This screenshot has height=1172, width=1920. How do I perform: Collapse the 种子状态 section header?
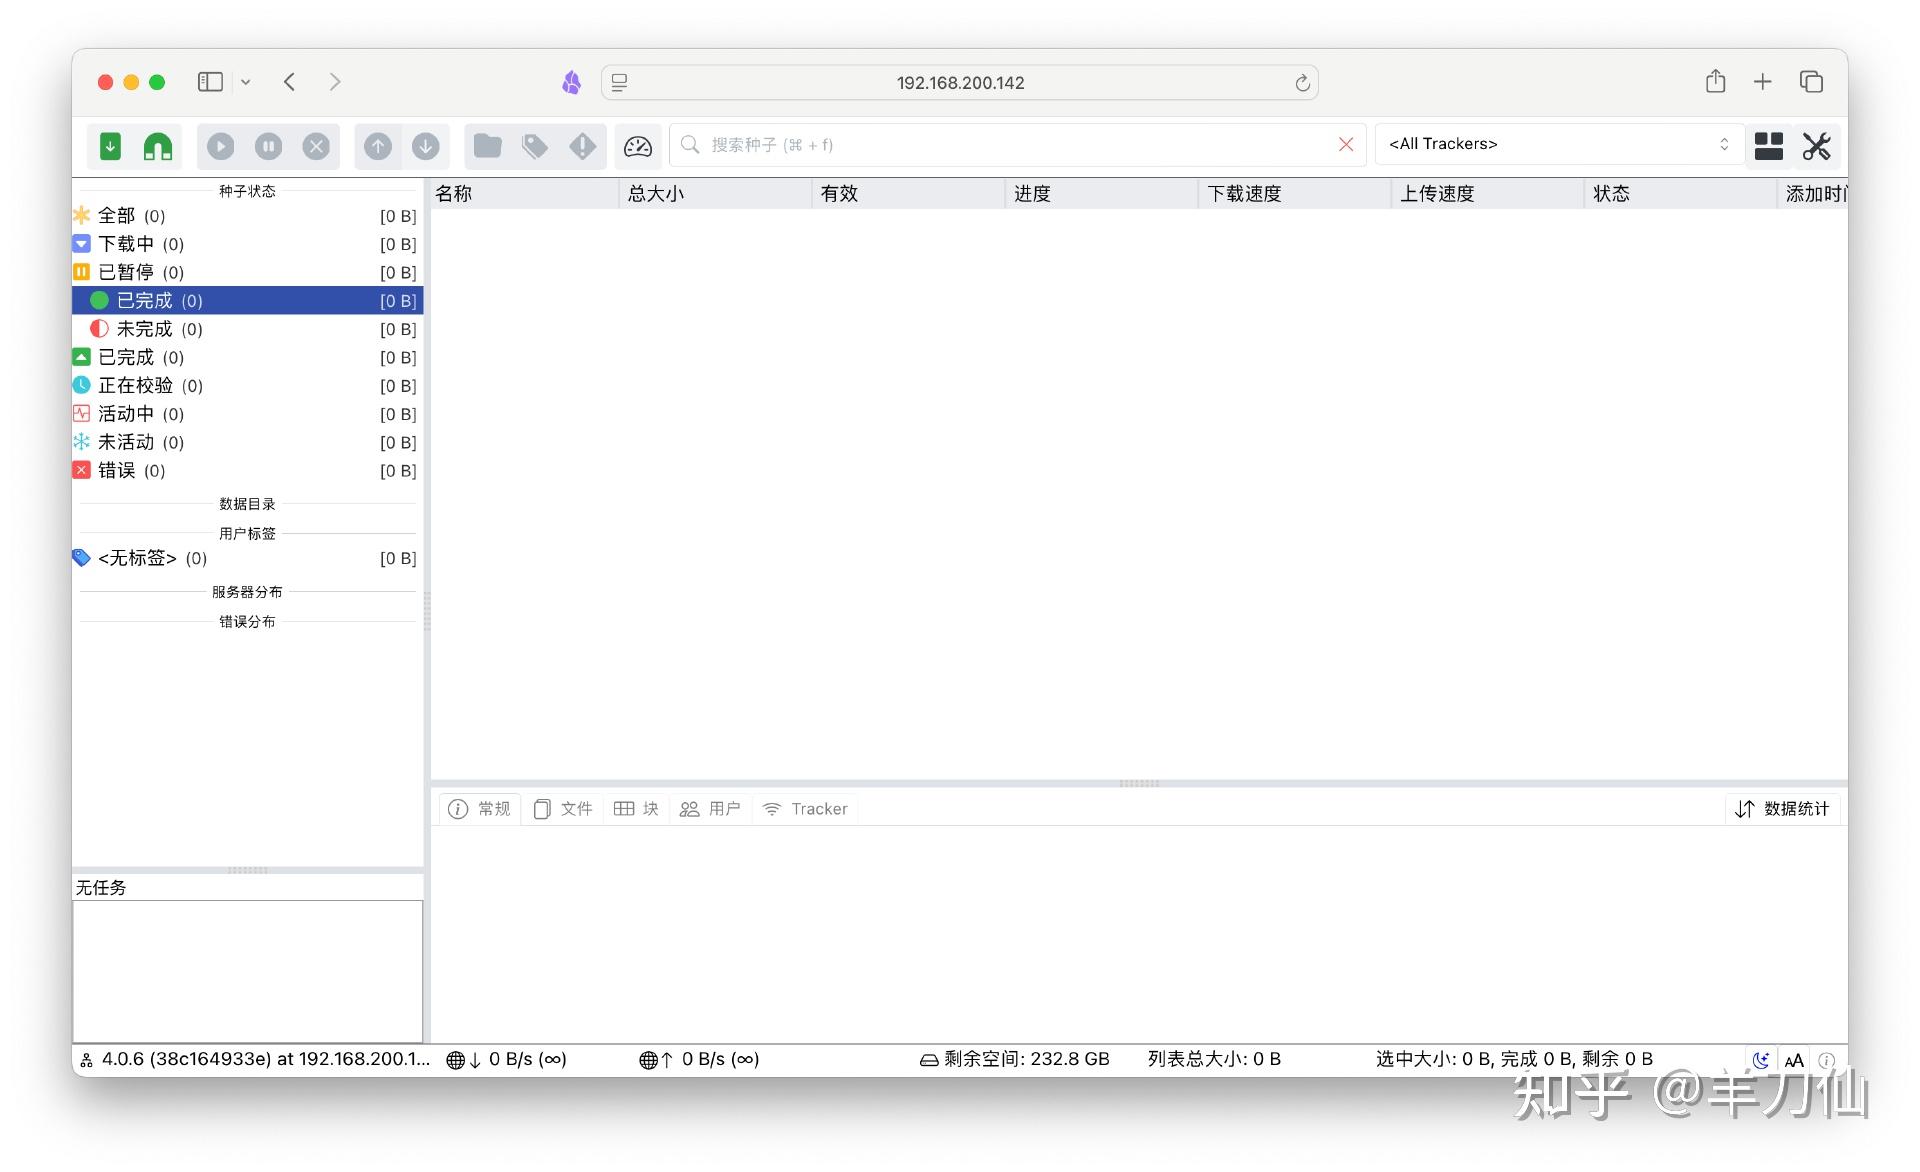click(x=247, y=190)
